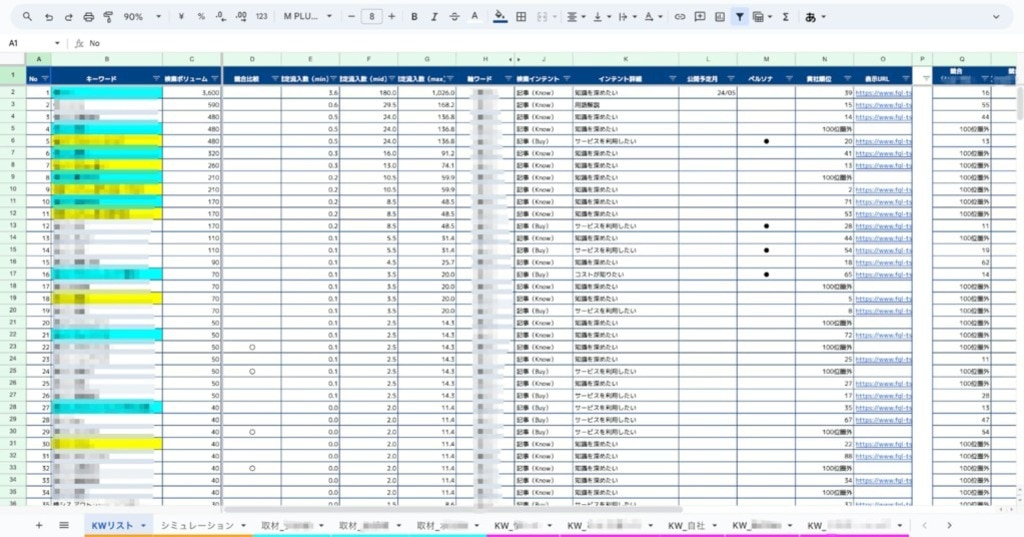The height and width of the screenshot is (537, 1024).
Task: Open the name box dropdown arrow
Action: 57,43
